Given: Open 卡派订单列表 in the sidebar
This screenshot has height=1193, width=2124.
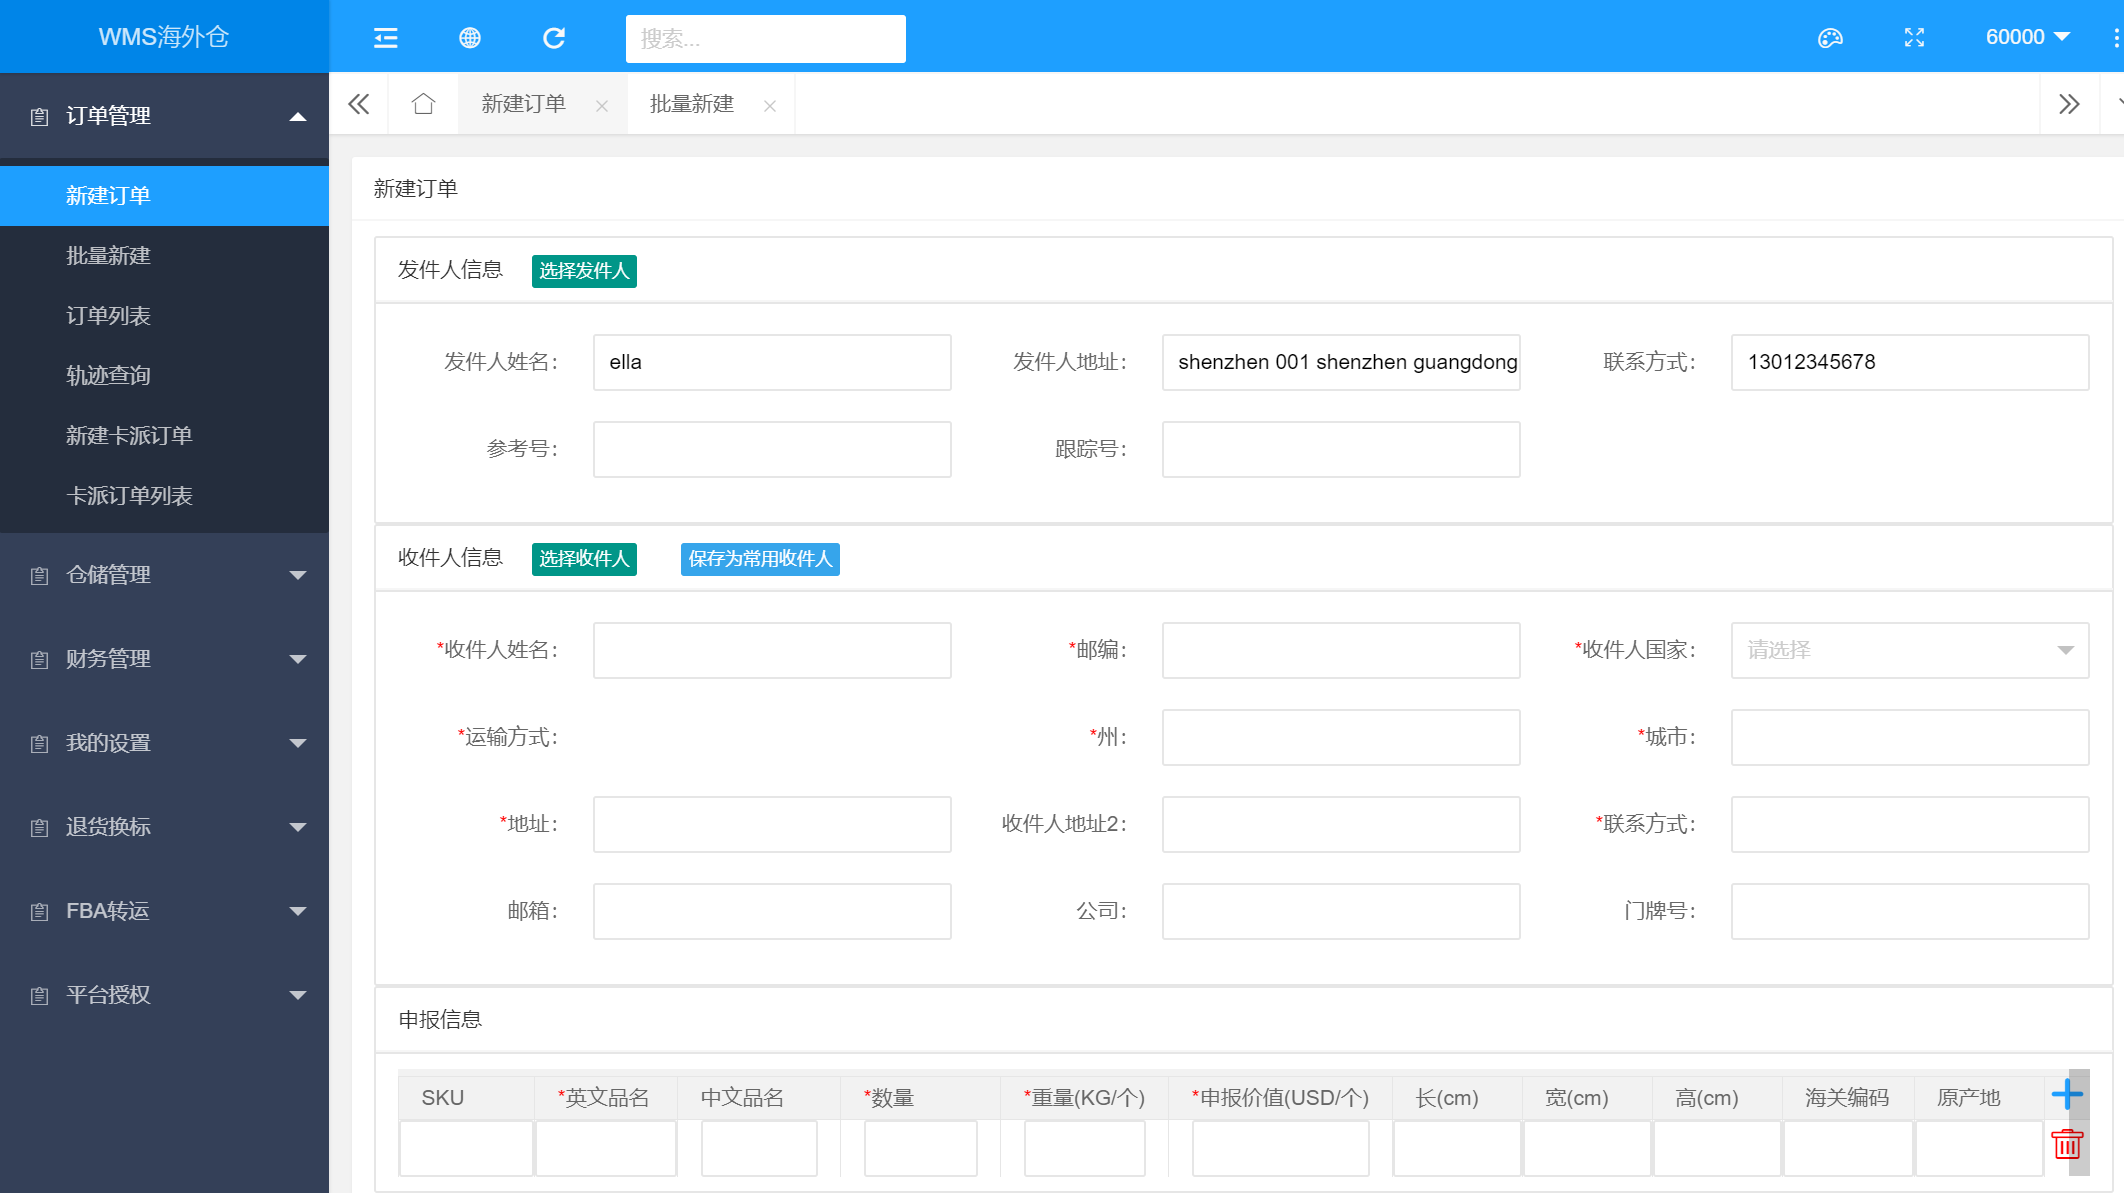Looking at the screenshot, I should [164, 496].
